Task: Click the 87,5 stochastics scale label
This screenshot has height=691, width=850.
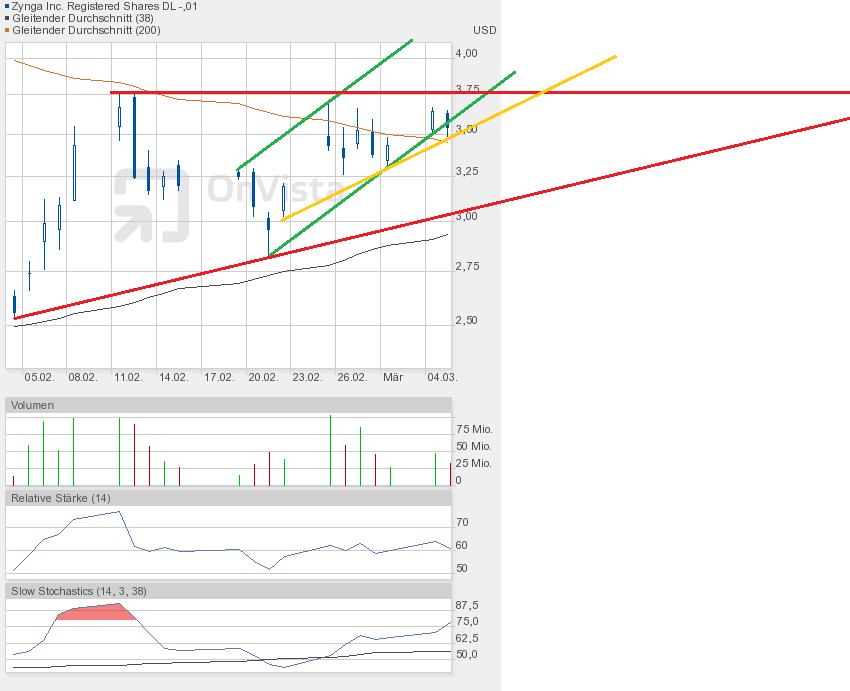Action: (x=467, y=605)
